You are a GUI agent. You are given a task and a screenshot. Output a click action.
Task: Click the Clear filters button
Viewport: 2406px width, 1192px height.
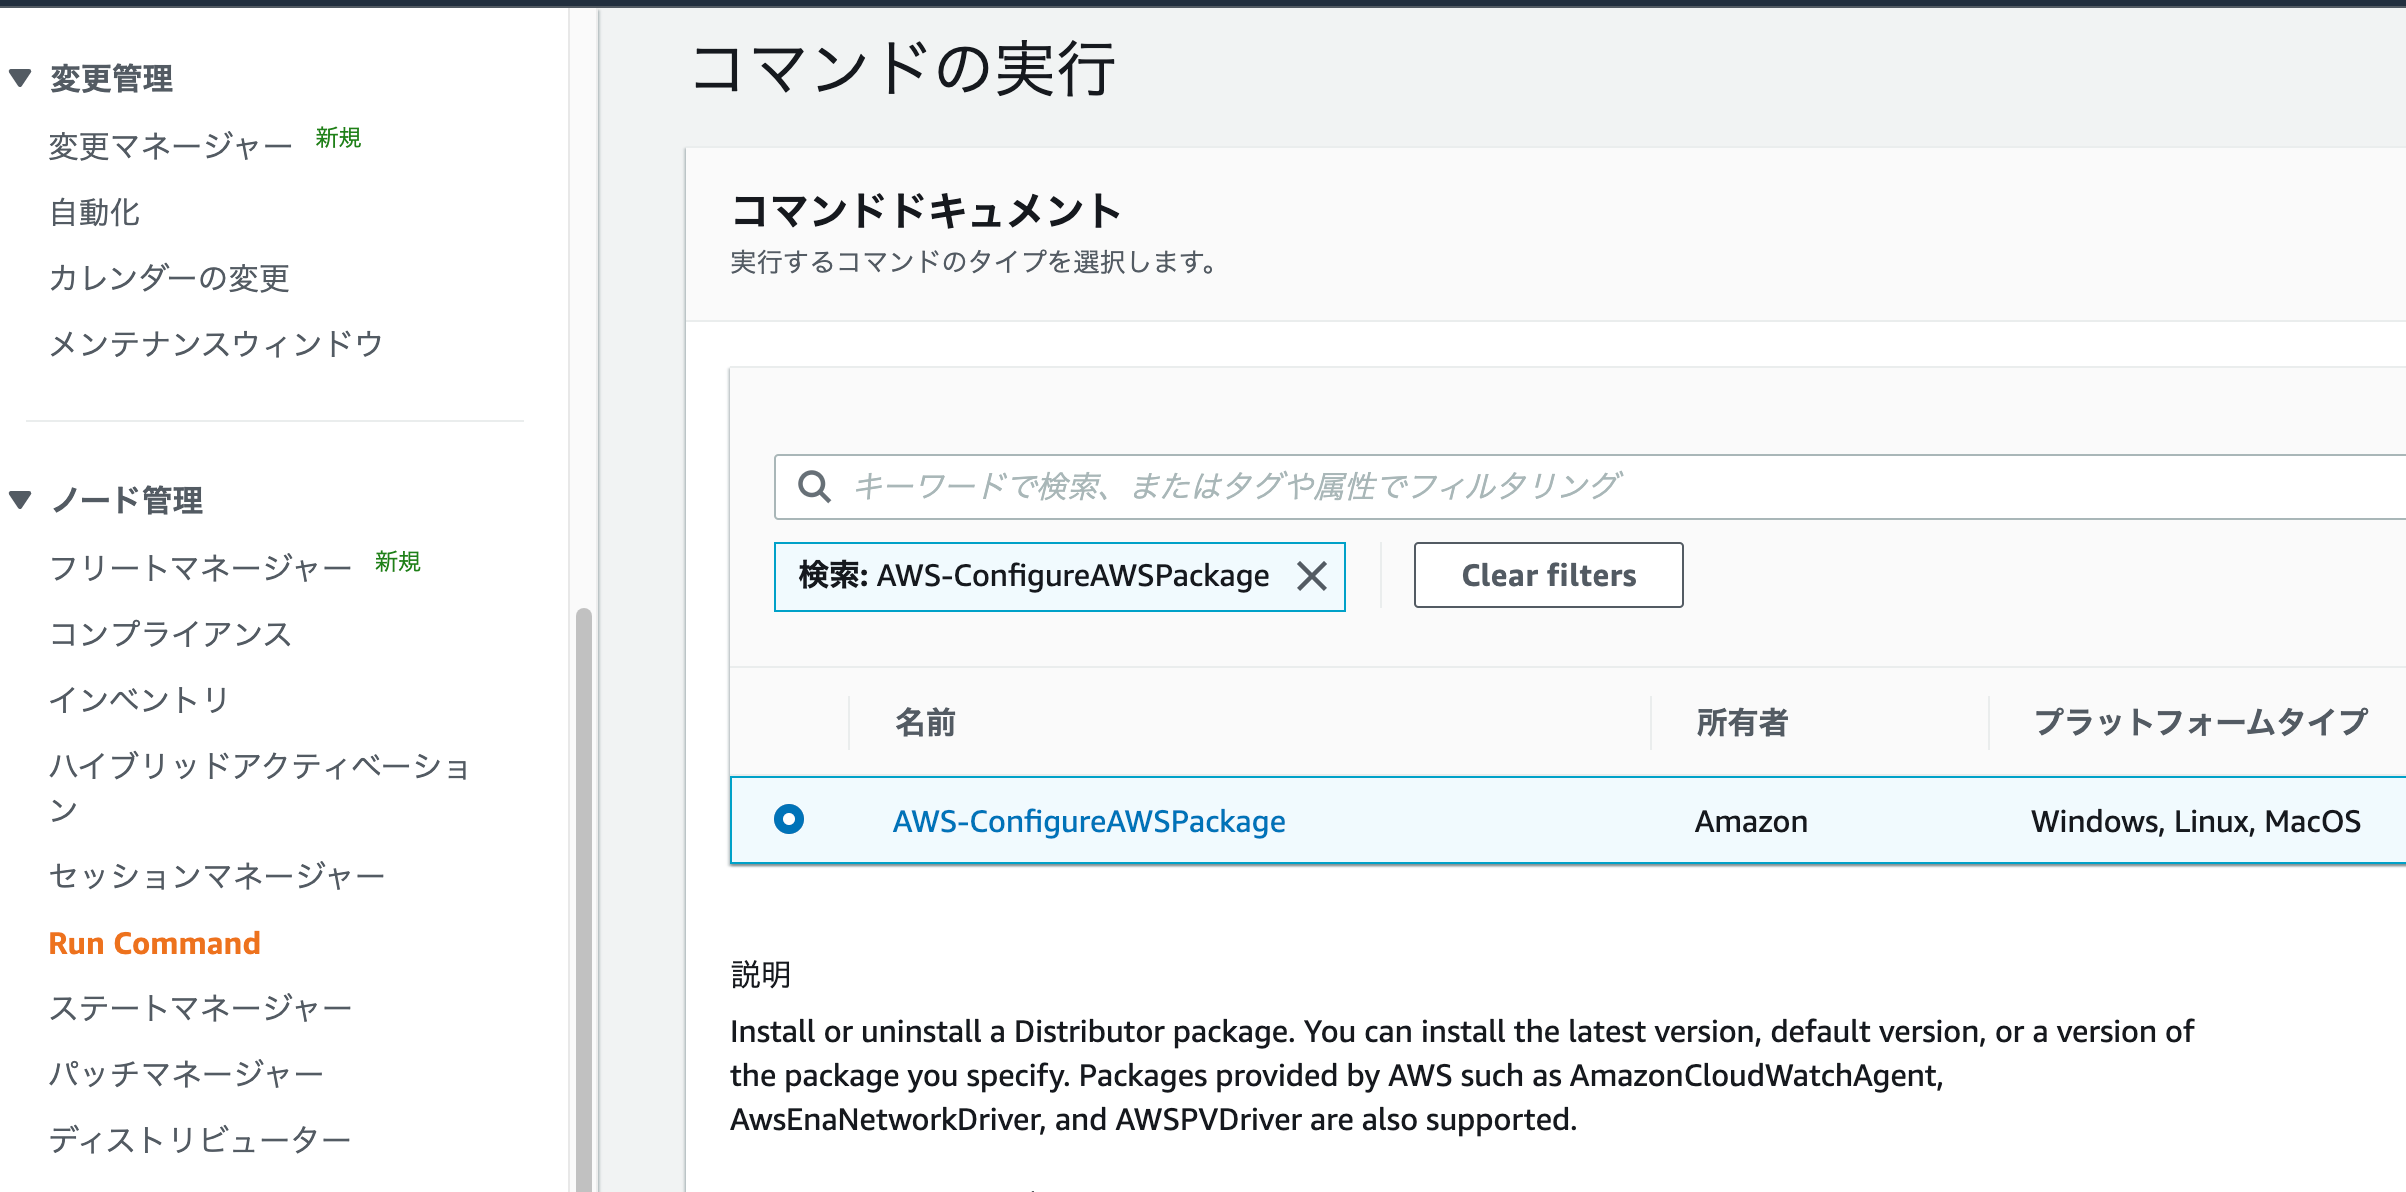click(1548, 575)
